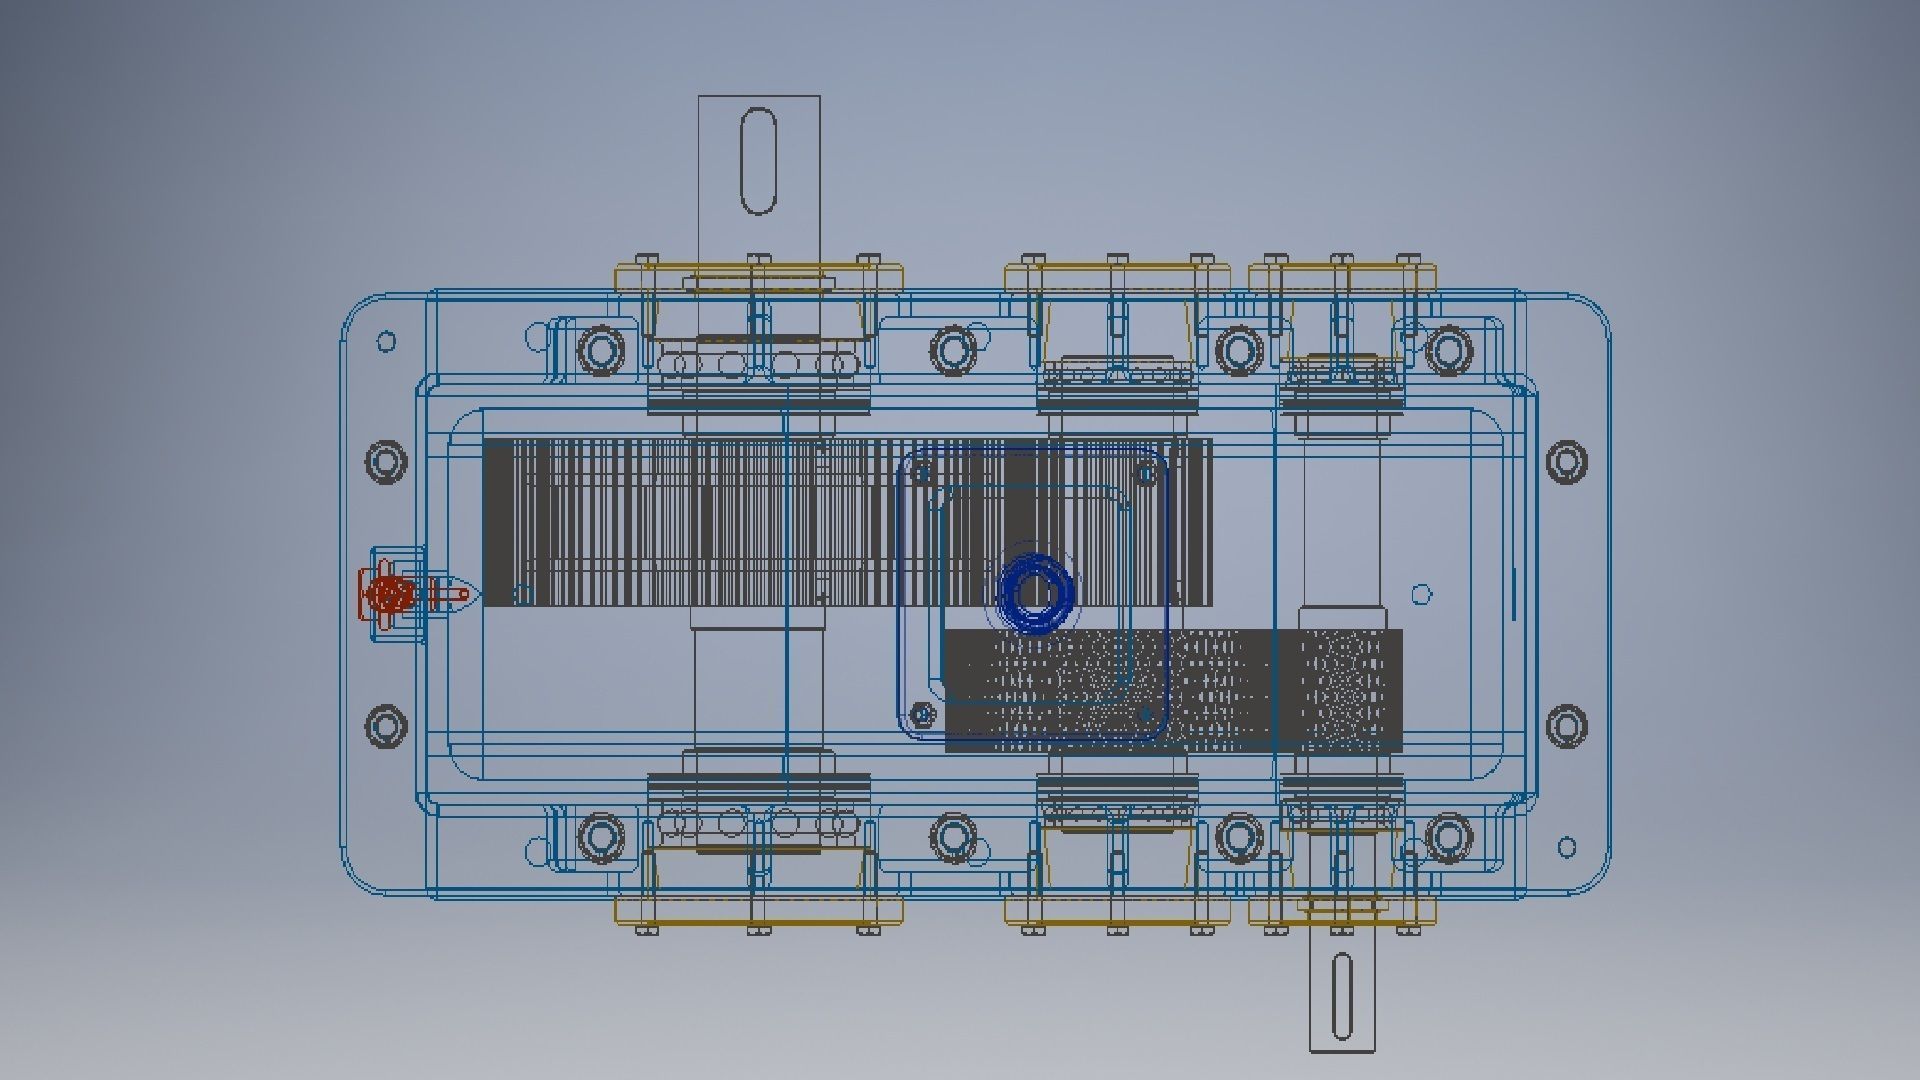The height and width of the screenshot is (1080, 1920).
Task: Click the small hole near the housing's top-left corner
Action: (386, 342)
